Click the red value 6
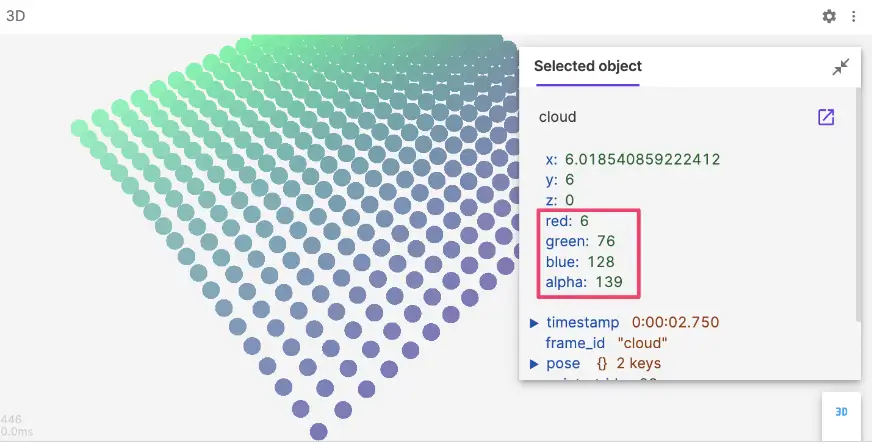Viewport: 872px width, 444px height. pyautogui.click(x=584, y=221)
